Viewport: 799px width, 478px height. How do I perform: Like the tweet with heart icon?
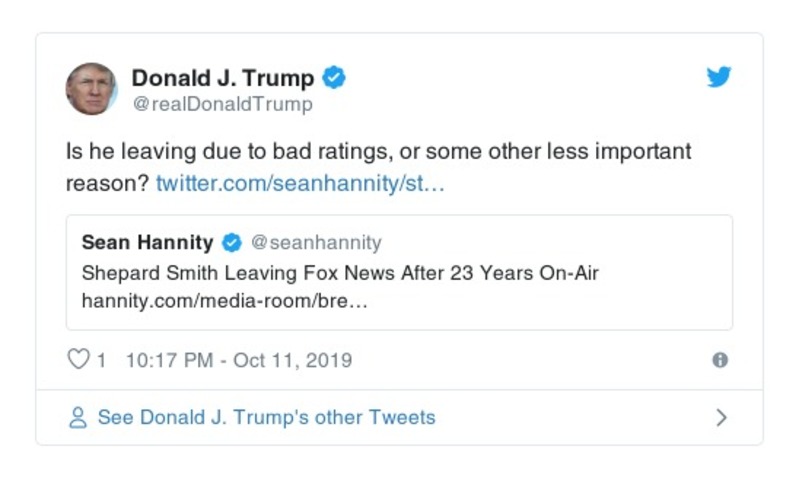78,359
